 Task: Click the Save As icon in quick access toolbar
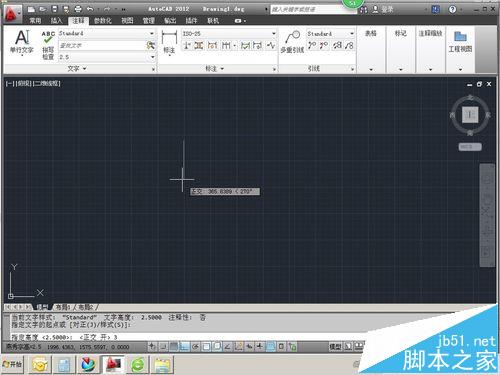pyautogui.click(x=66, y=9)
